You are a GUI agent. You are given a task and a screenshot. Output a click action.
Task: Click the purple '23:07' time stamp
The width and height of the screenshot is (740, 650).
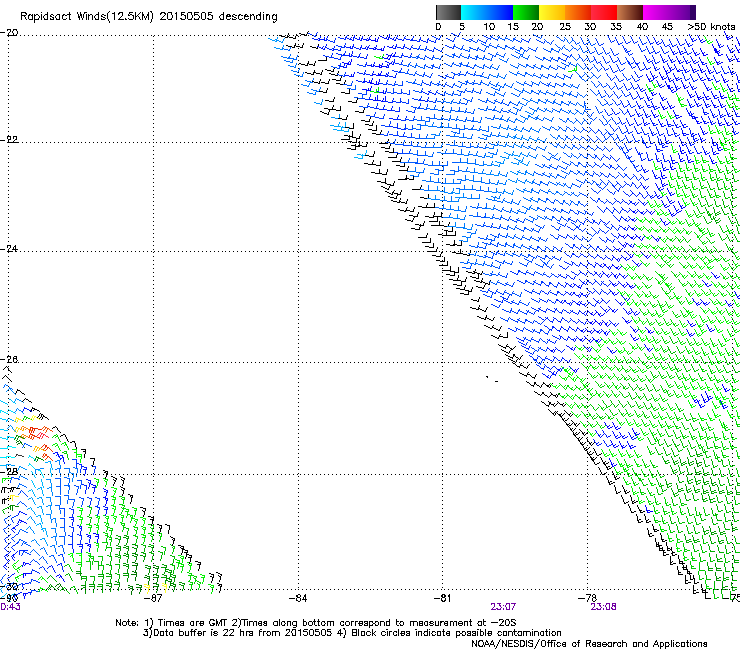click(x=503, y=607)
